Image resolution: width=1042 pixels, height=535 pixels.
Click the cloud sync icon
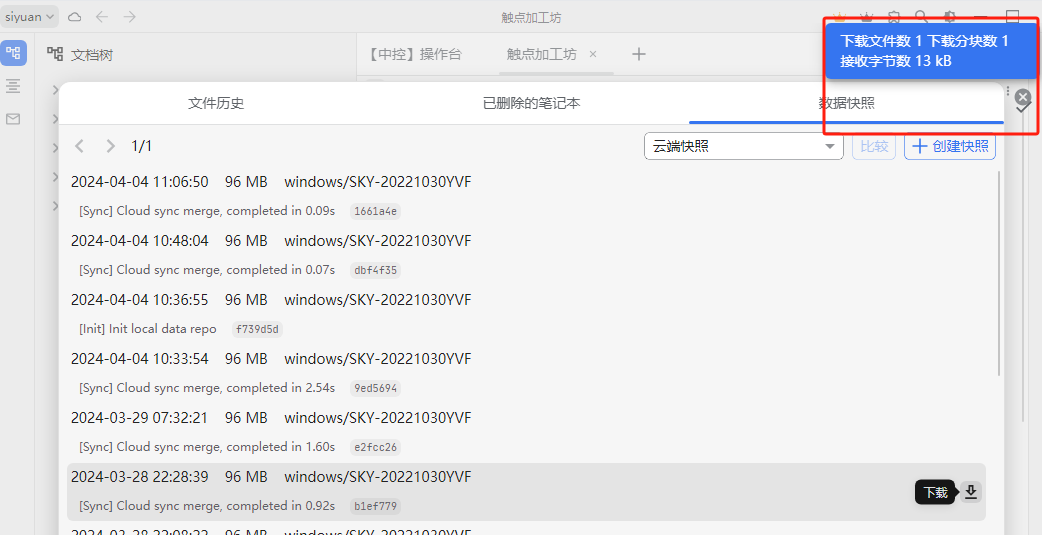click(75, 17)
